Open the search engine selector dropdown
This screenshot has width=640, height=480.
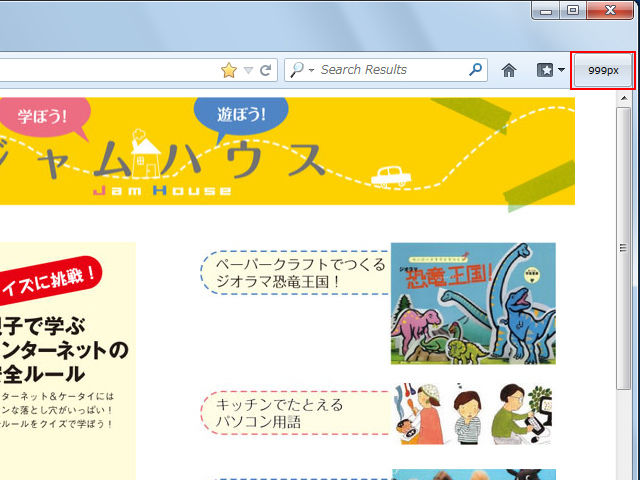tap(311, 70)
